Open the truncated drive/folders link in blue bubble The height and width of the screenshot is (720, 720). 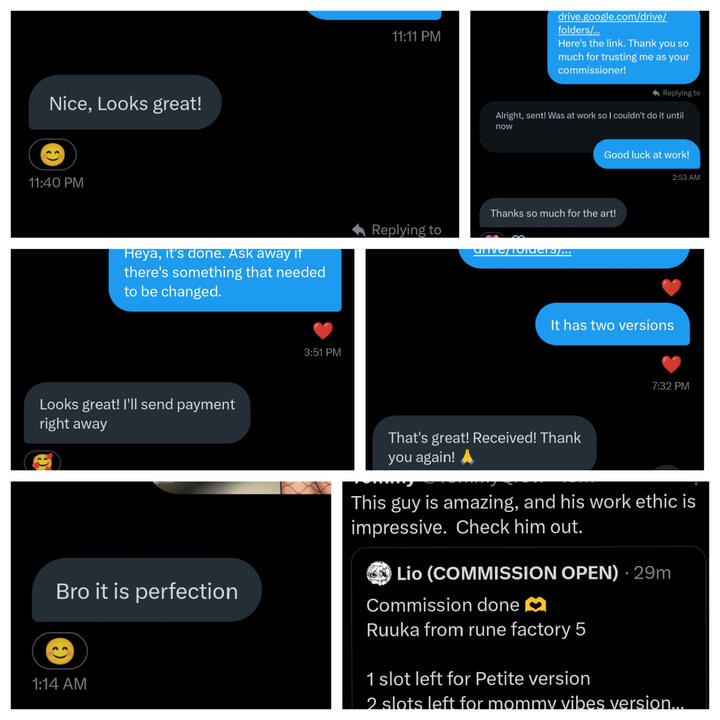pos(522,251)
